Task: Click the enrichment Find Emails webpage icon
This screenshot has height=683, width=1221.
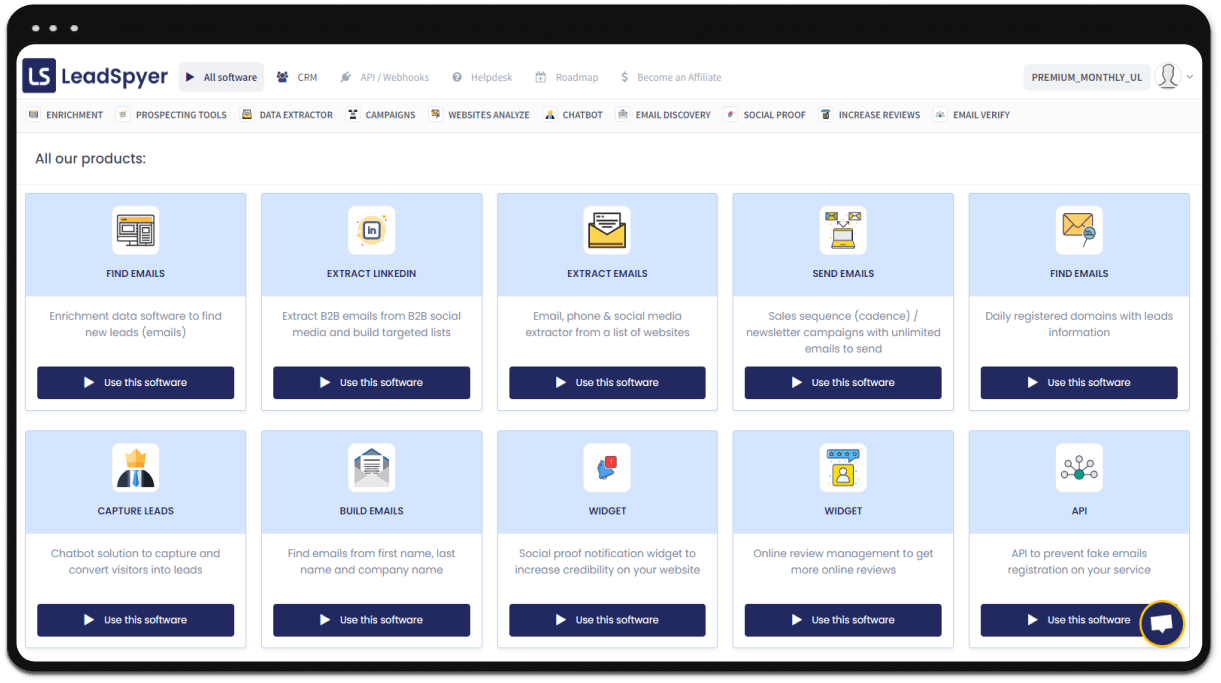Action: [136, 231]
